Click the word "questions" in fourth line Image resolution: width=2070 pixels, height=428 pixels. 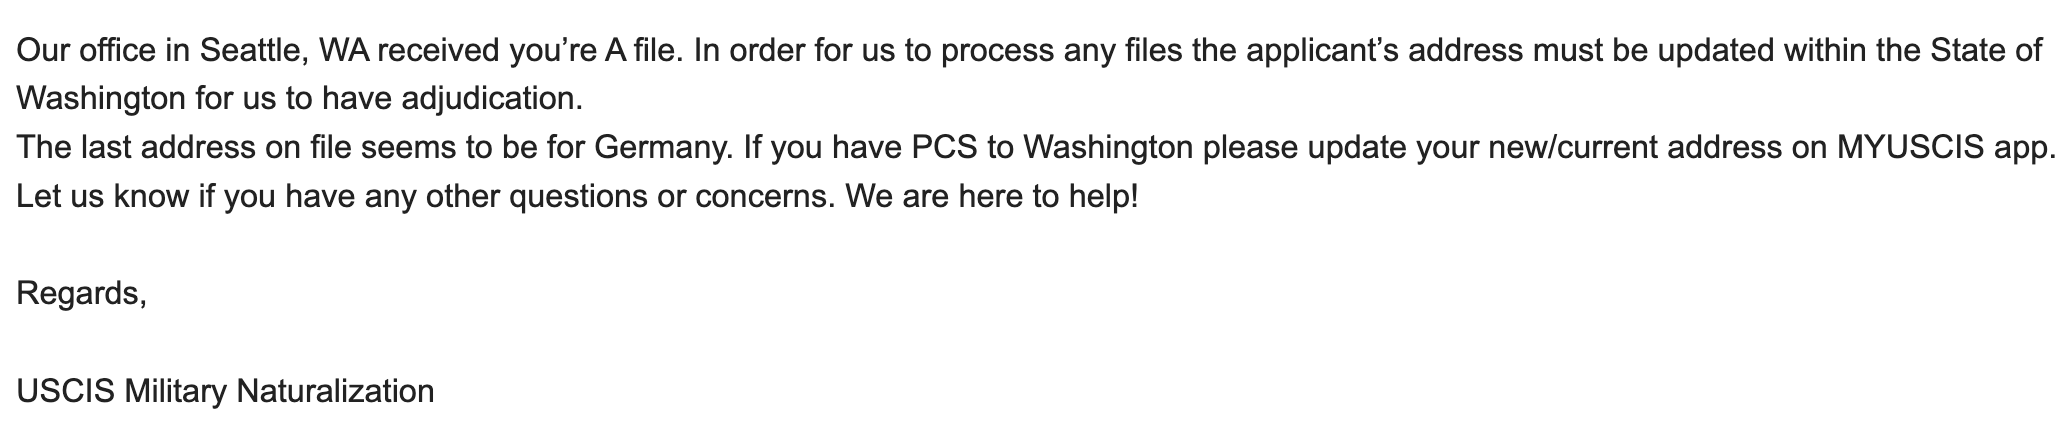578,196
